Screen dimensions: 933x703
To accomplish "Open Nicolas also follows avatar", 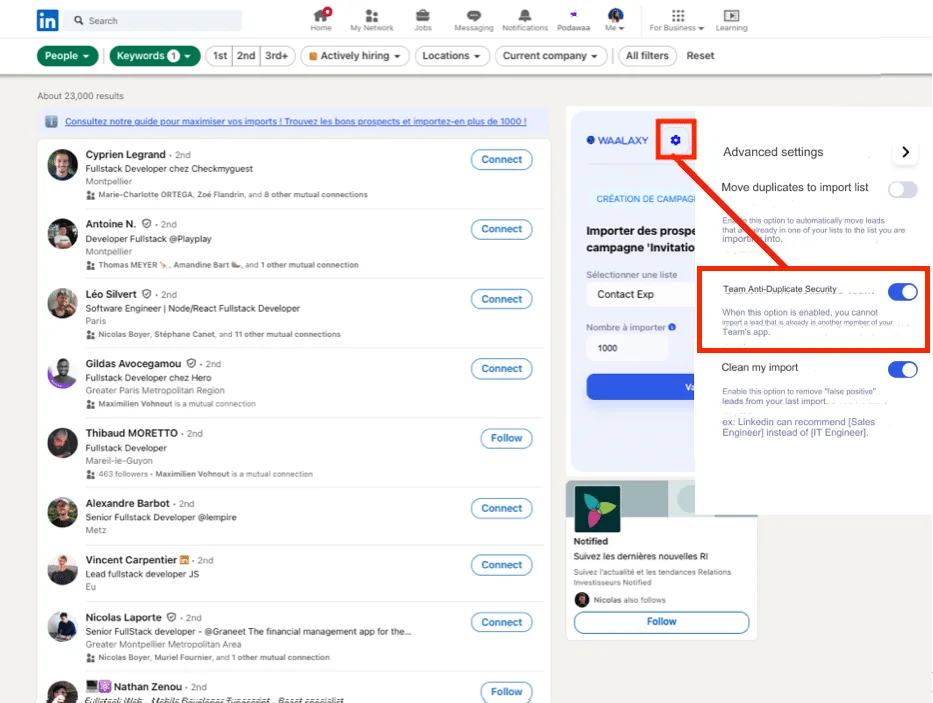I will click(x=581, y=599).
